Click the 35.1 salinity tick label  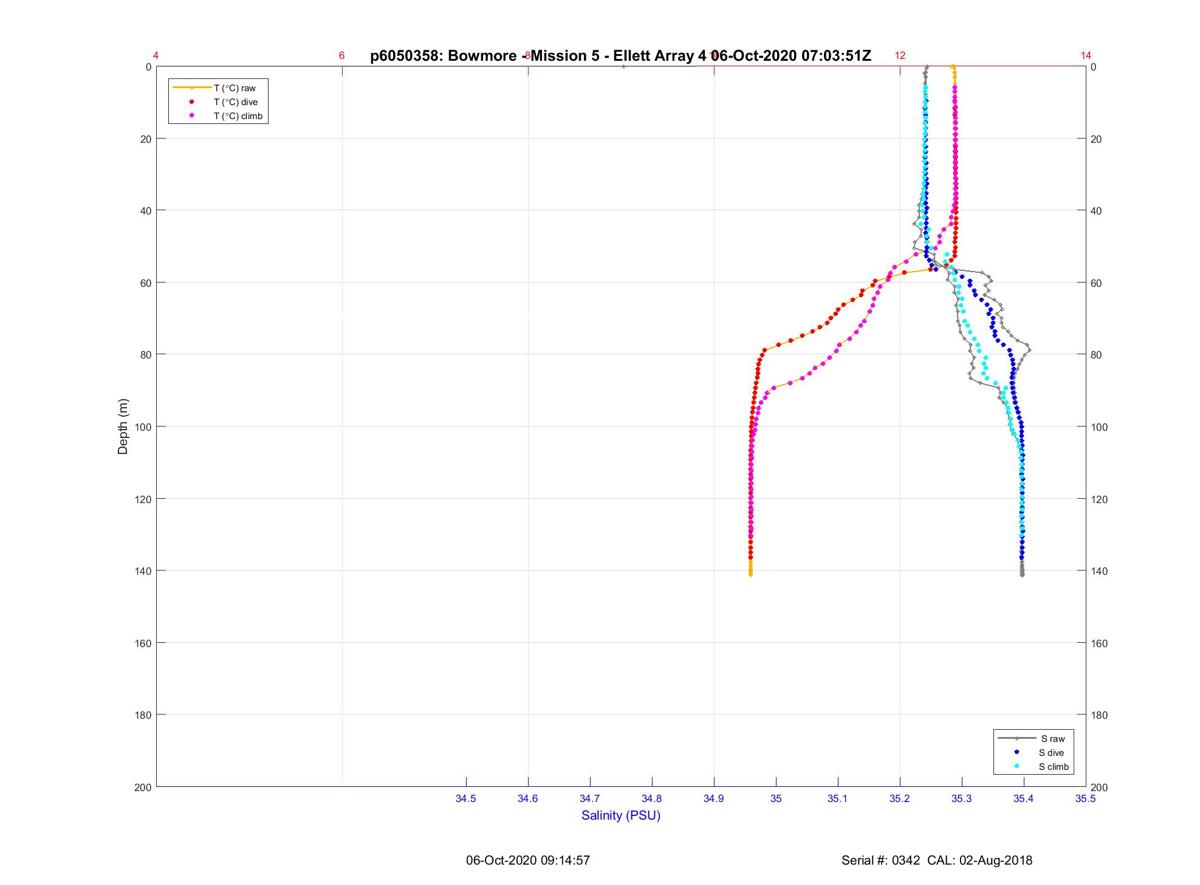pos(838,799)
